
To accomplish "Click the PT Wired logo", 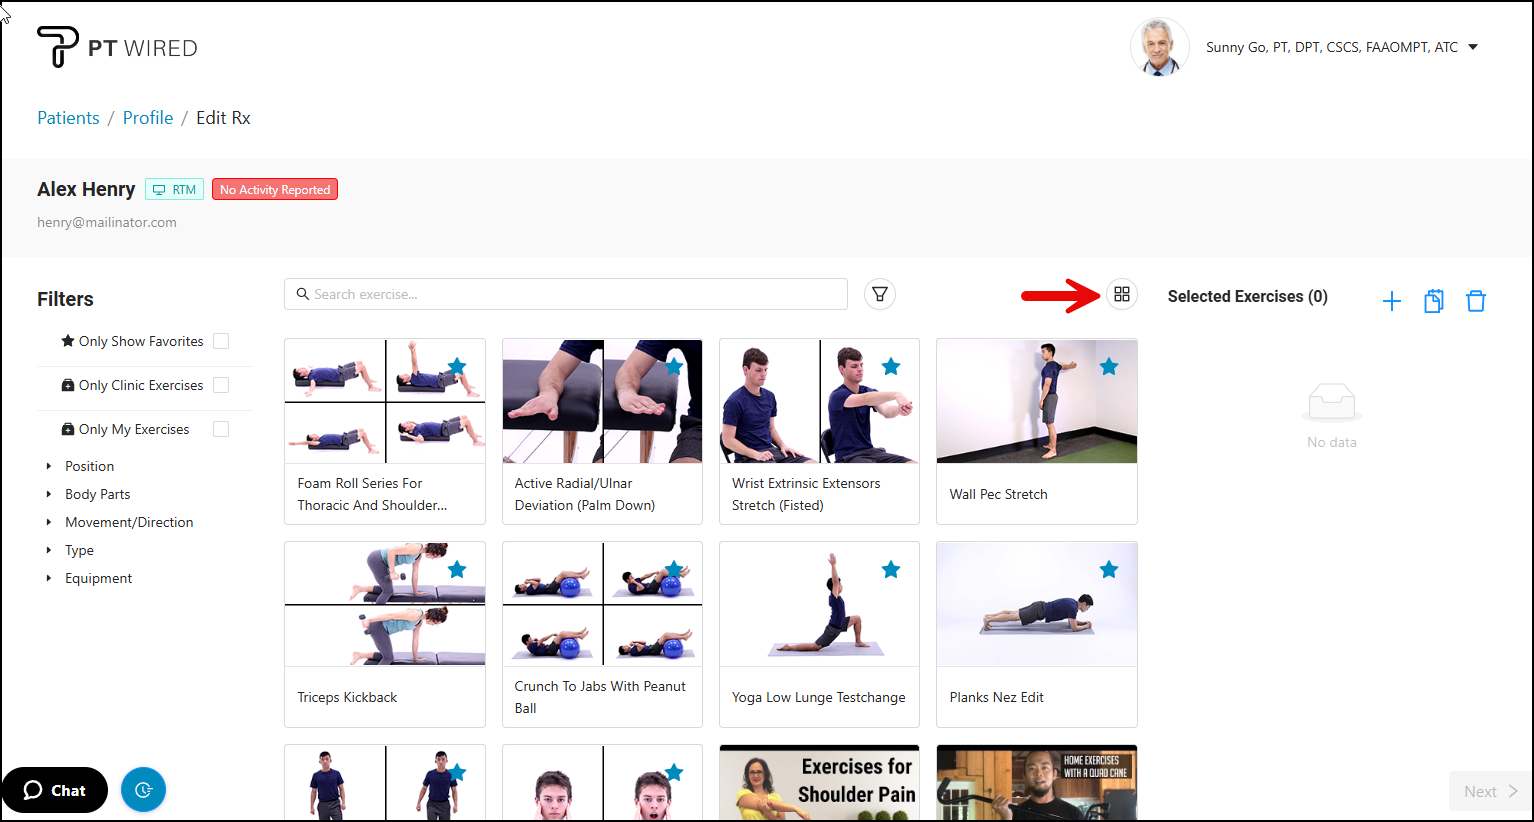I will tap(117, 47).
